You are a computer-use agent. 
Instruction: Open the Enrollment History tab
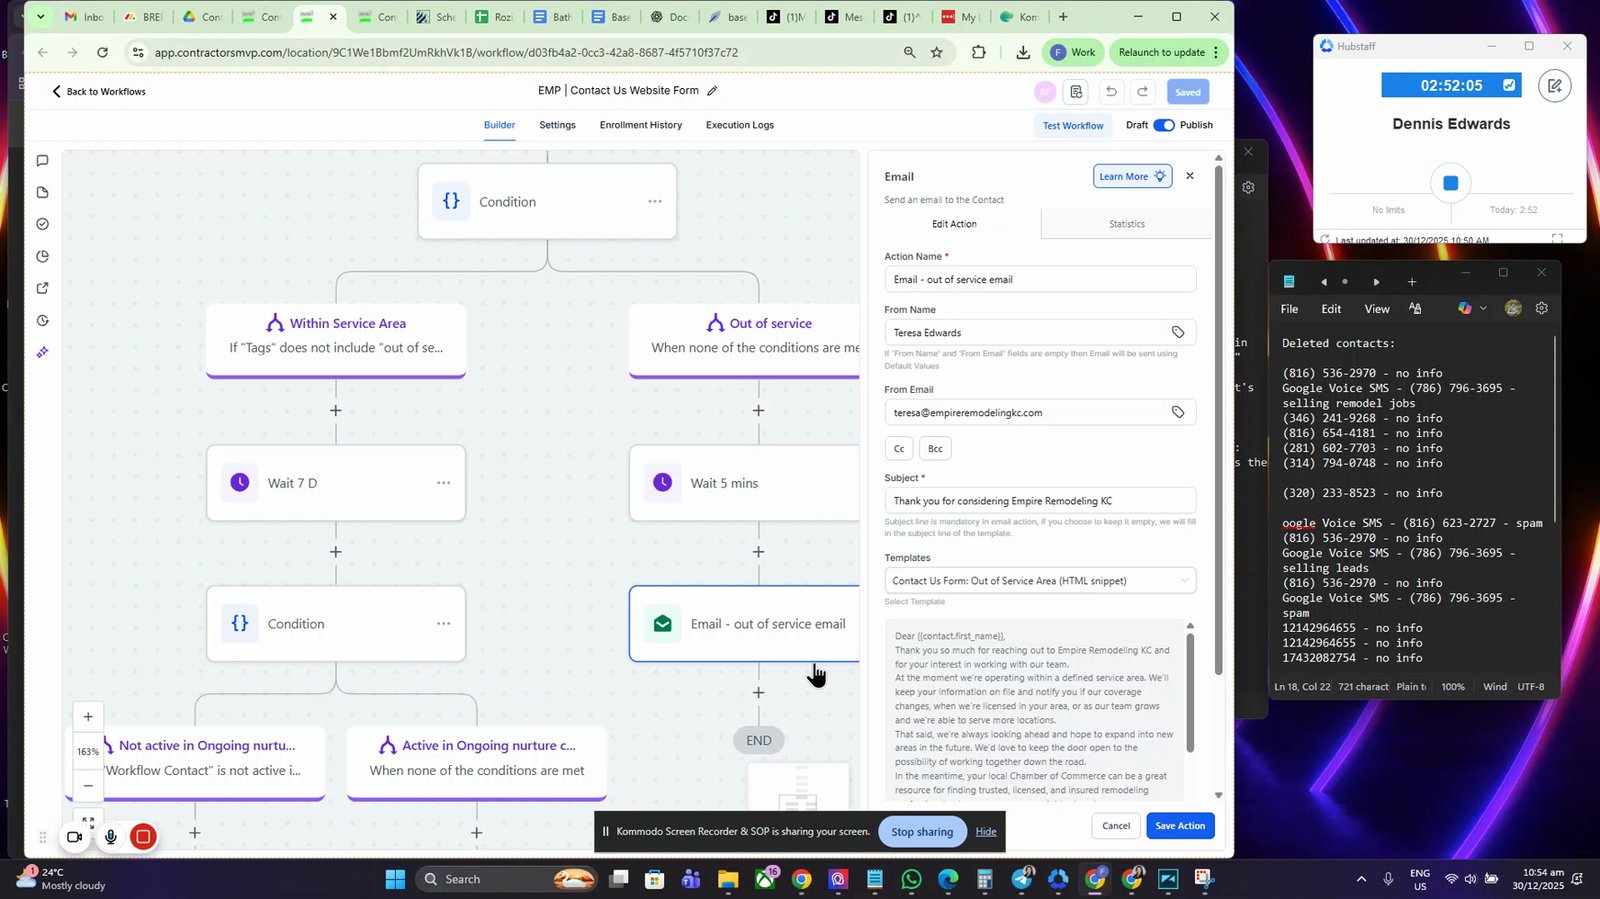pos(641,125)
